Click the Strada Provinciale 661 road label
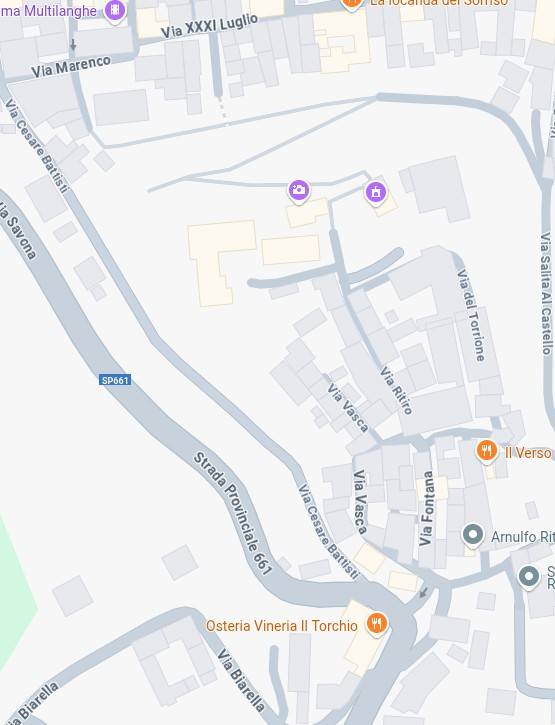Viewport: 555px width, 725px height. click(232, 514)
